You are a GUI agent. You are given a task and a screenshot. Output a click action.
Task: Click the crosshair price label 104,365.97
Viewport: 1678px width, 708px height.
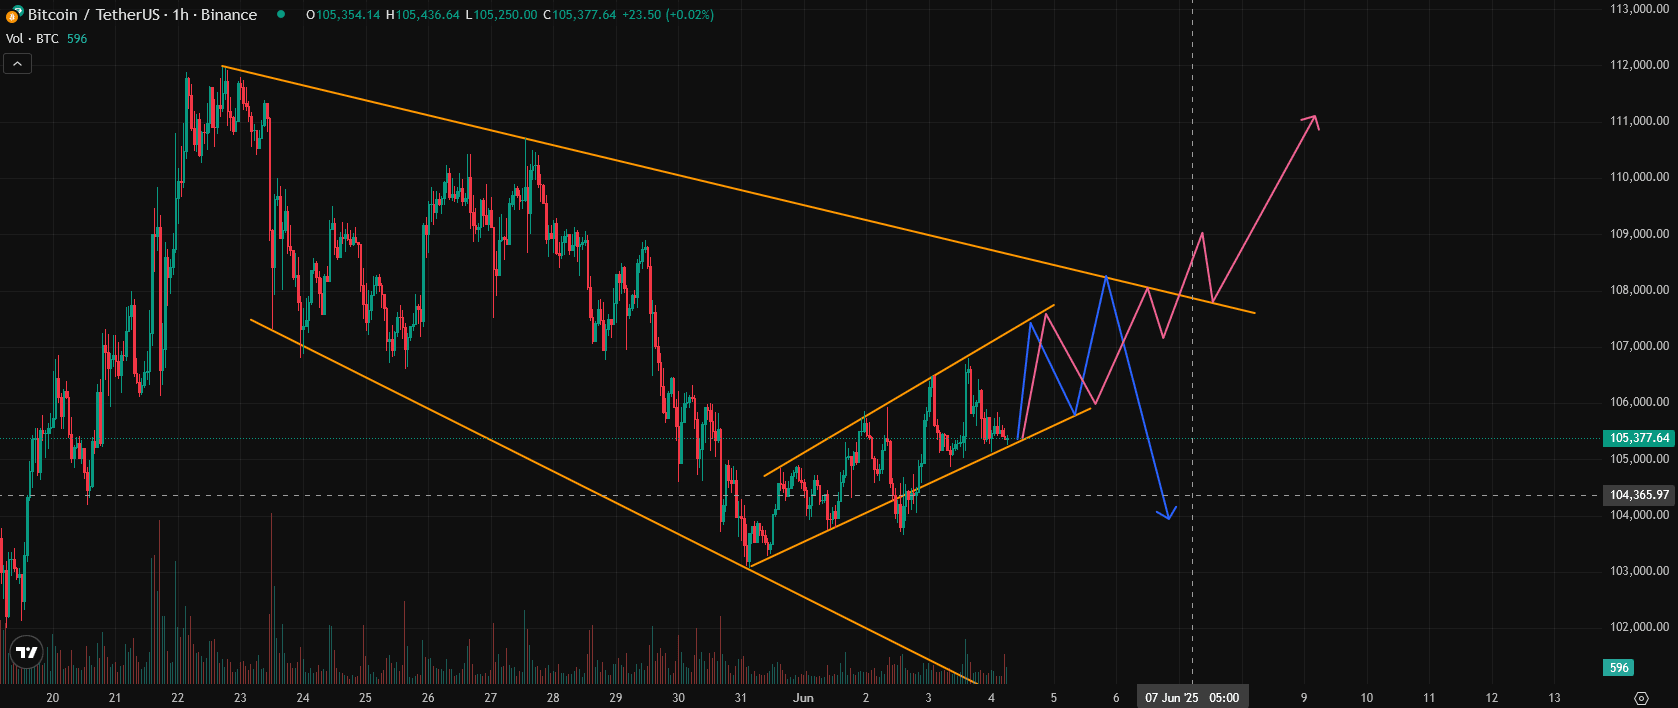click(1639, 495)
